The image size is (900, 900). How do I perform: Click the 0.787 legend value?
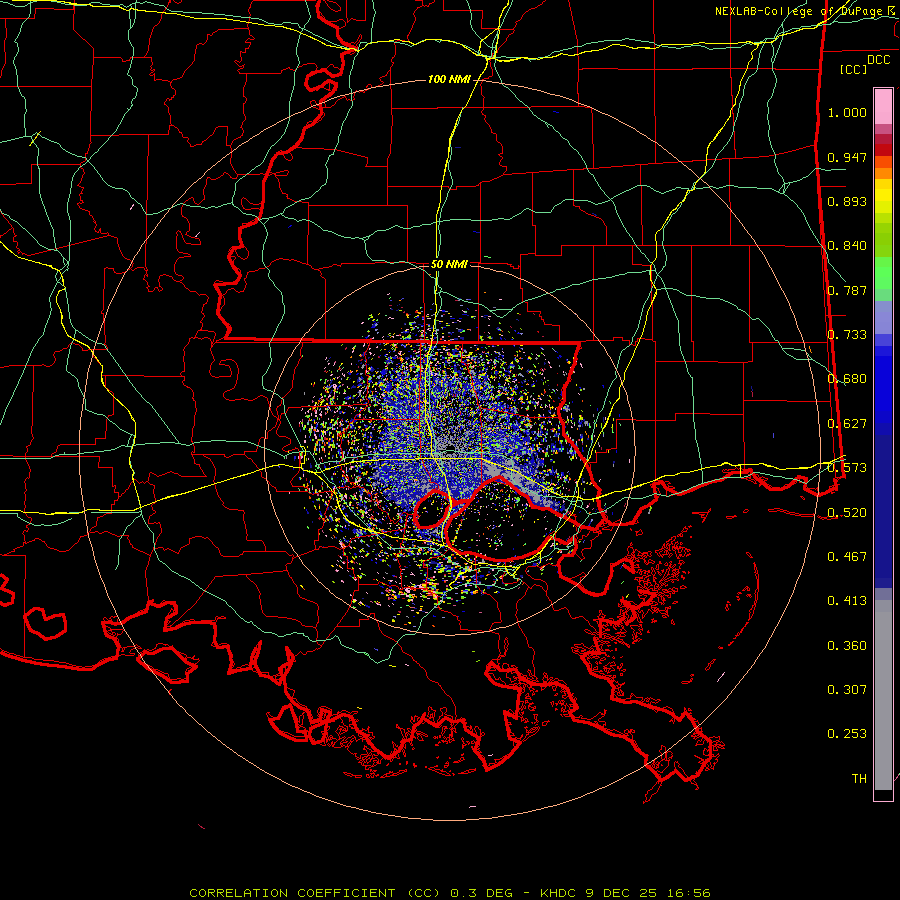[847, 290]
